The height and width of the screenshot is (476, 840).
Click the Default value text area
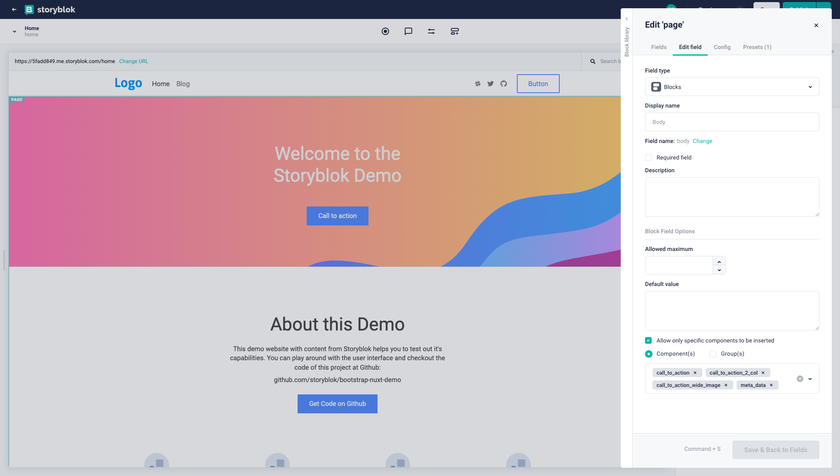(732, 311)
